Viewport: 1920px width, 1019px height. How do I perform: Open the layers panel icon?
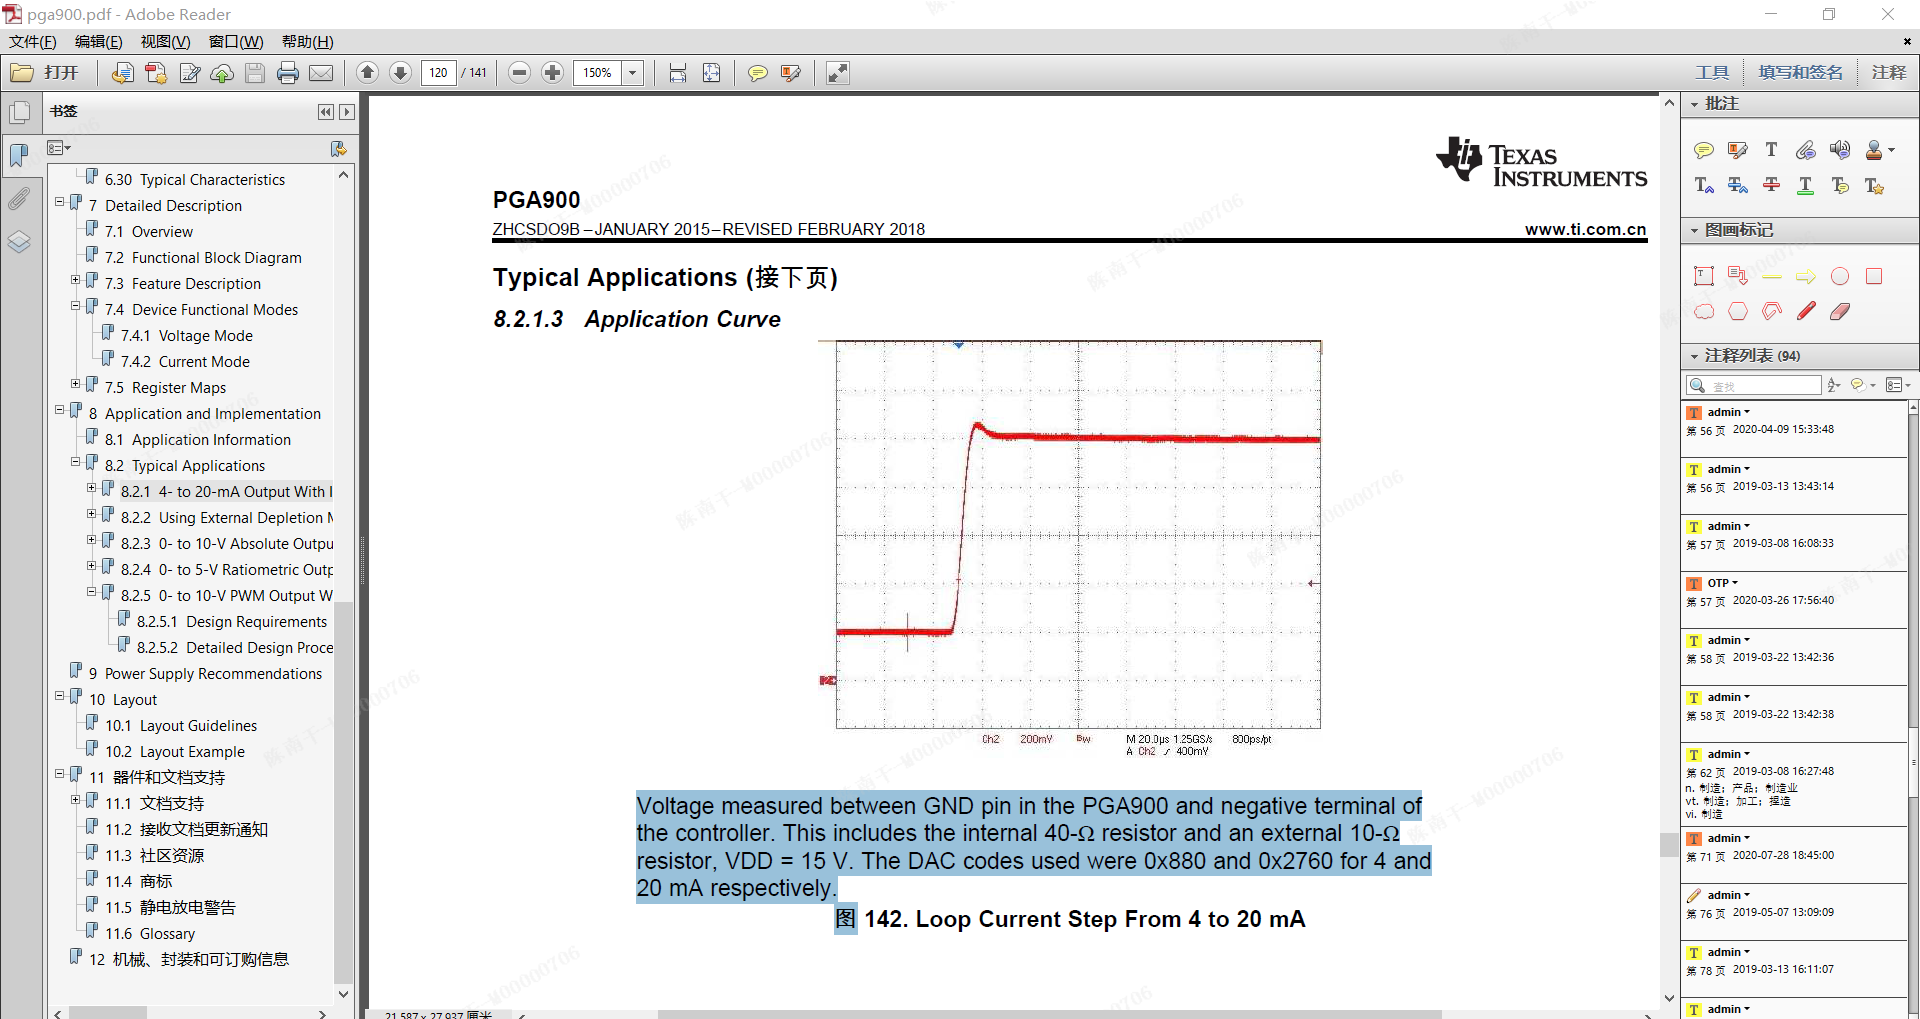pos(19,242)
